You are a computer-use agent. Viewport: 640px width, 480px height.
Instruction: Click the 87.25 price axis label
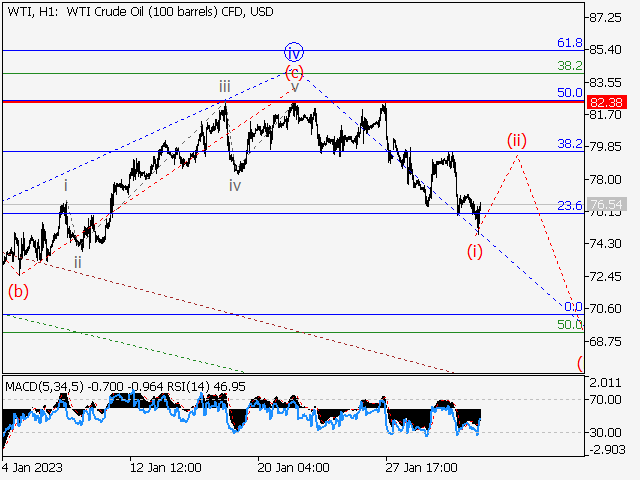tap(606, 18)
